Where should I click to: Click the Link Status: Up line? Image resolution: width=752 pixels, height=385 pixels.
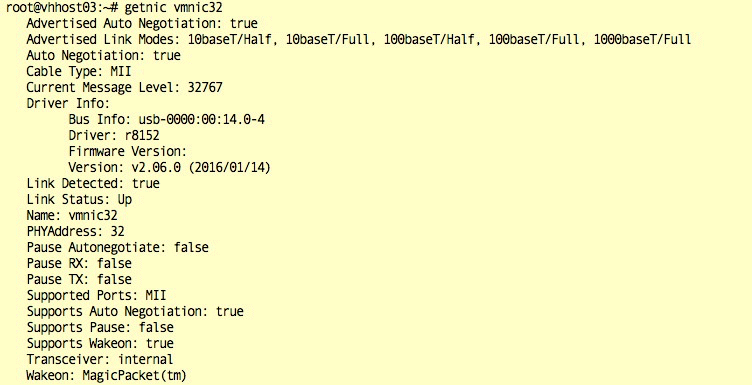[79, 199]
